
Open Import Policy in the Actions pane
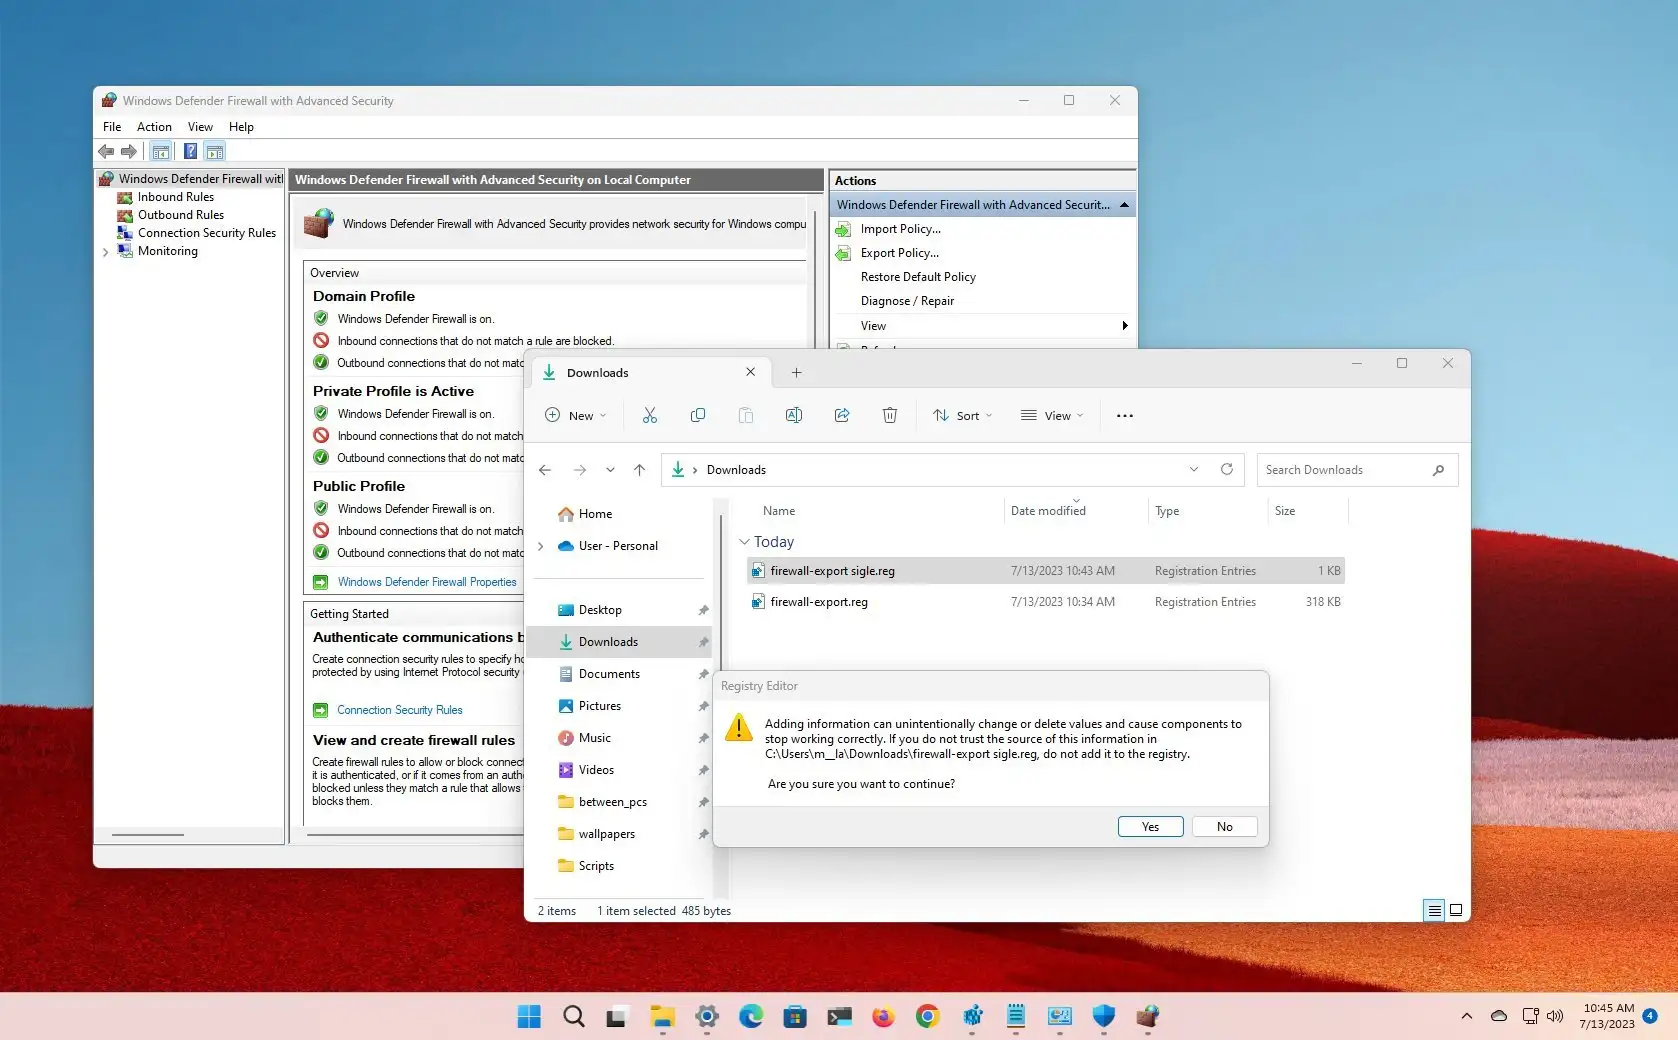(899, 229)
